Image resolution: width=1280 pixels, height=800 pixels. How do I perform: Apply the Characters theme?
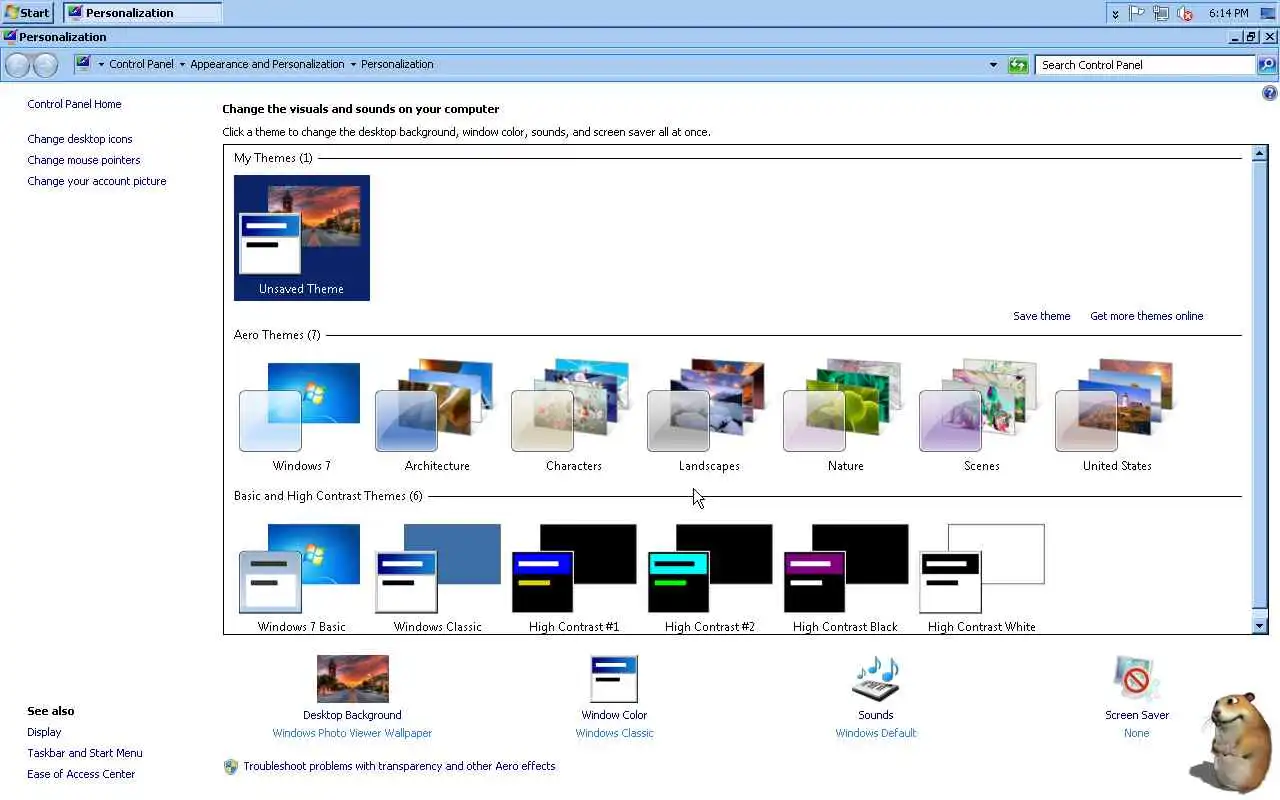[x=573, y=416]
